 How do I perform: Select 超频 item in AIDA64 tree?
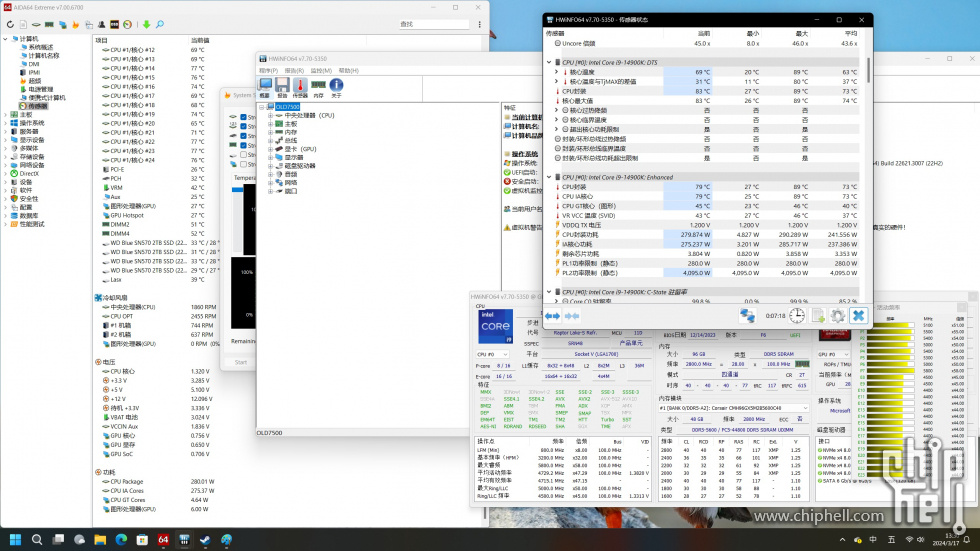tap(34, 81)
